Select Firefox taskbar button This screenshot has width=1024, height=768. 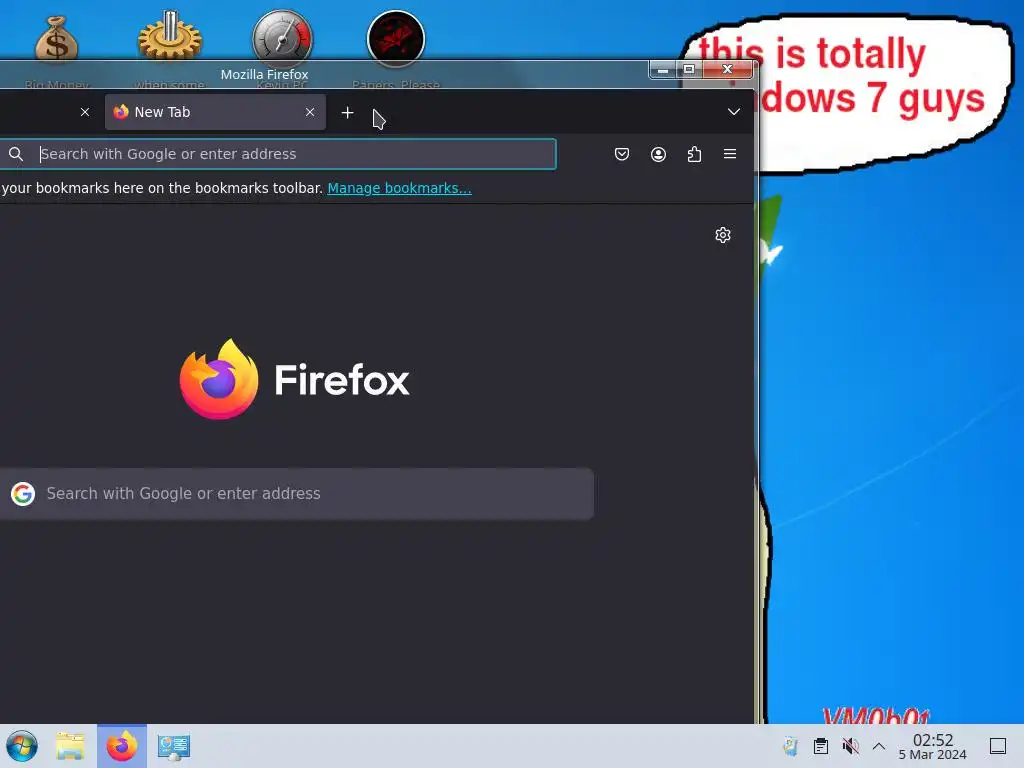pyautogui.click(x=122, y=746)
